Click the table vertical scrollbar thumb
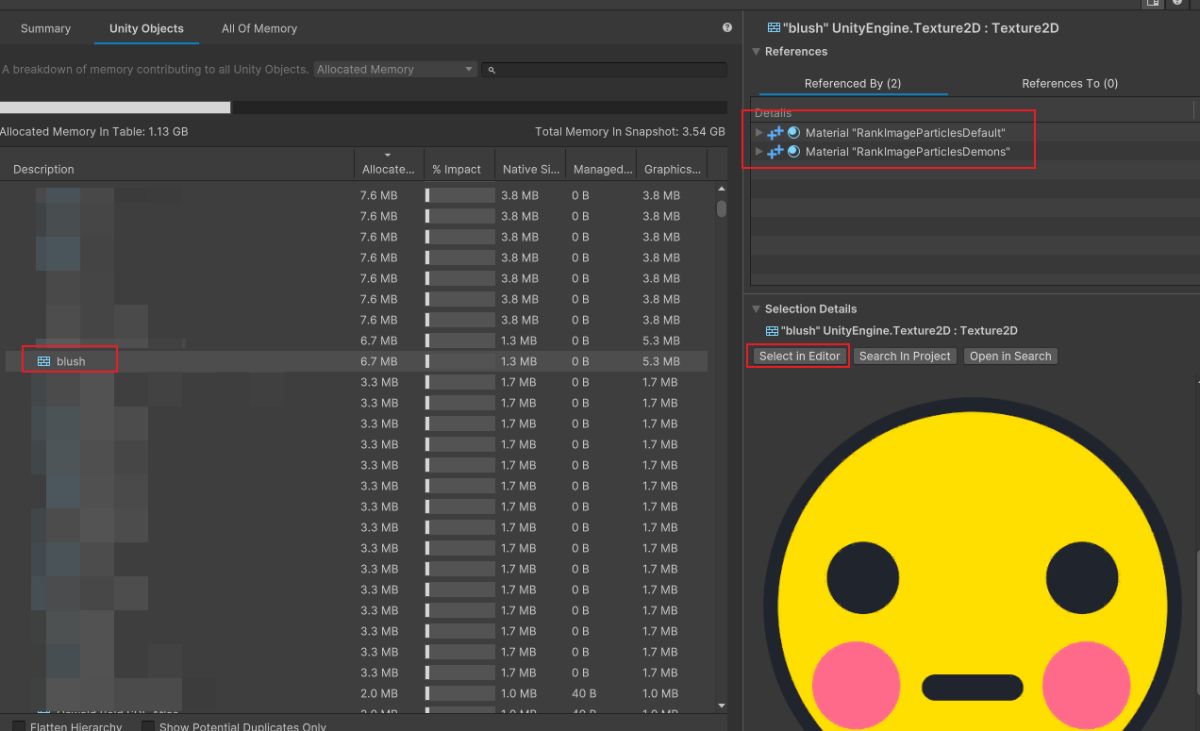This screenshot has height=731, width=1200. tap(721, 209)
